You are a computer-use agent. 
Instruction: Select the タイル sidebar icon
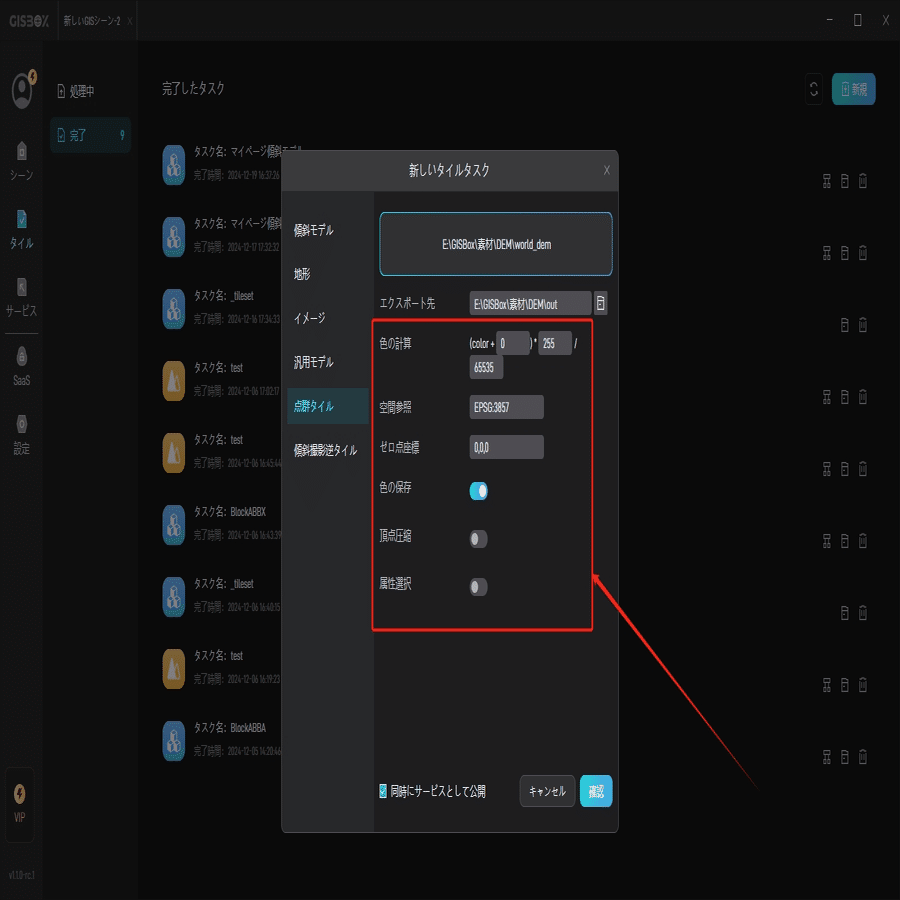pos(22,230)
